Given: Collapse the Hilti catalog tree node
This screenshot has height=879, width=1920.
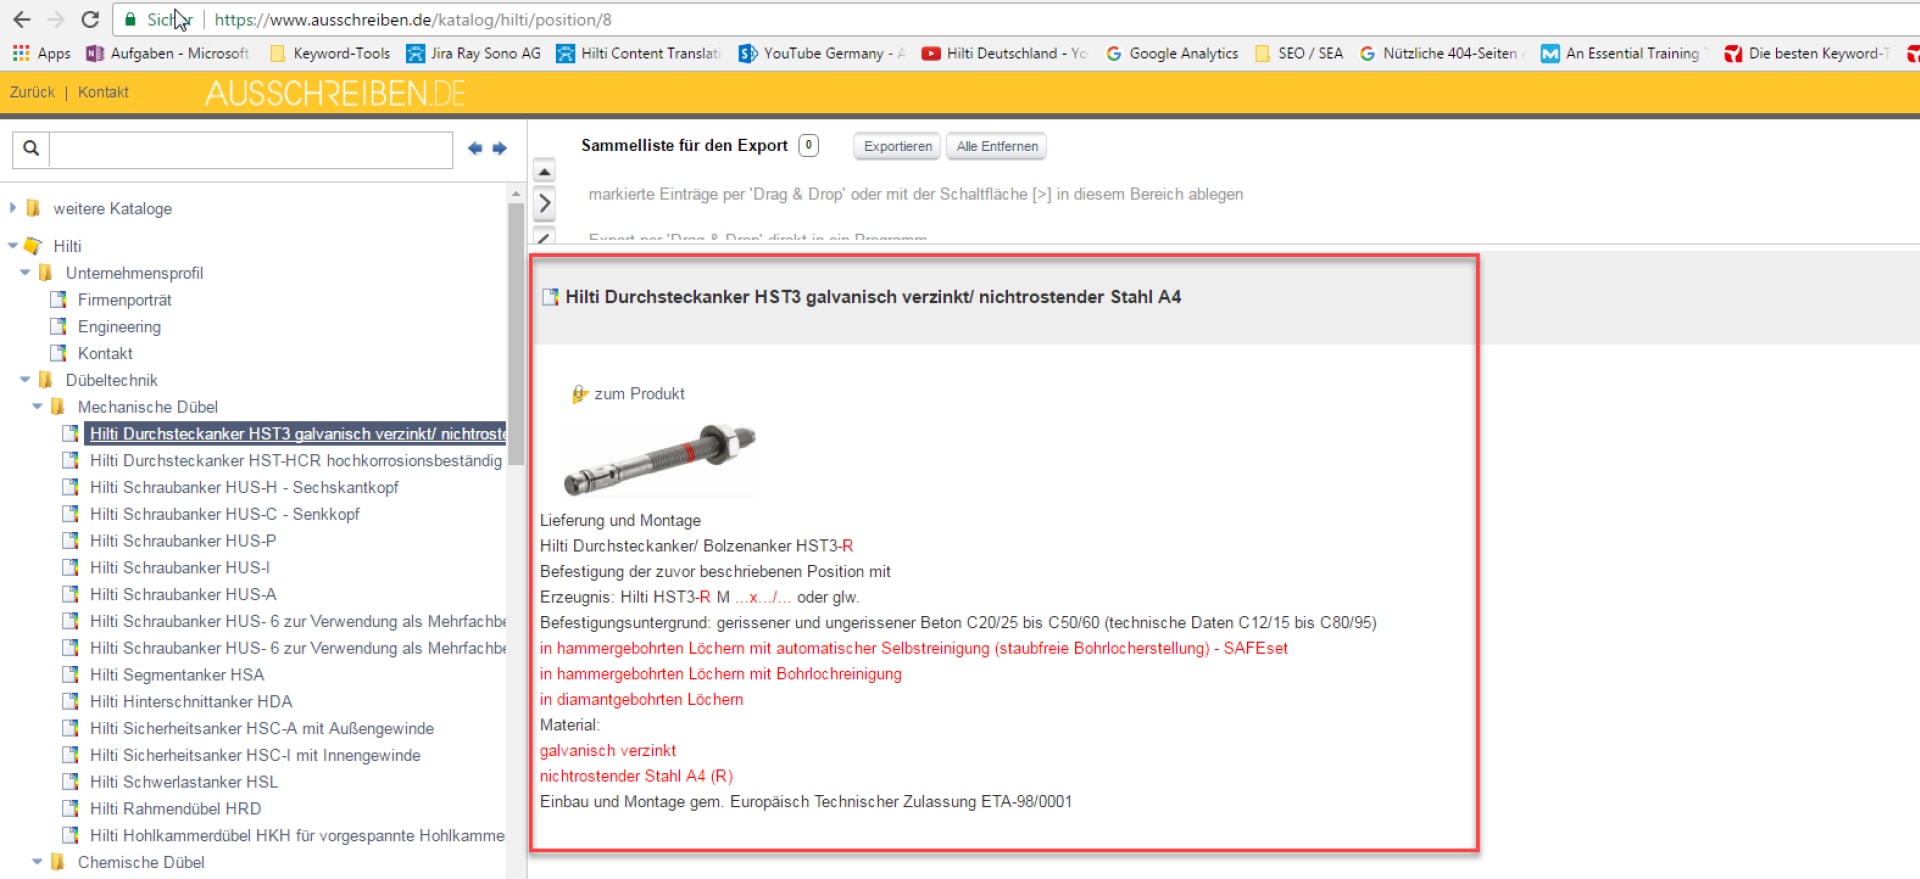Looking at the screenshot, I should pos(12,245).
